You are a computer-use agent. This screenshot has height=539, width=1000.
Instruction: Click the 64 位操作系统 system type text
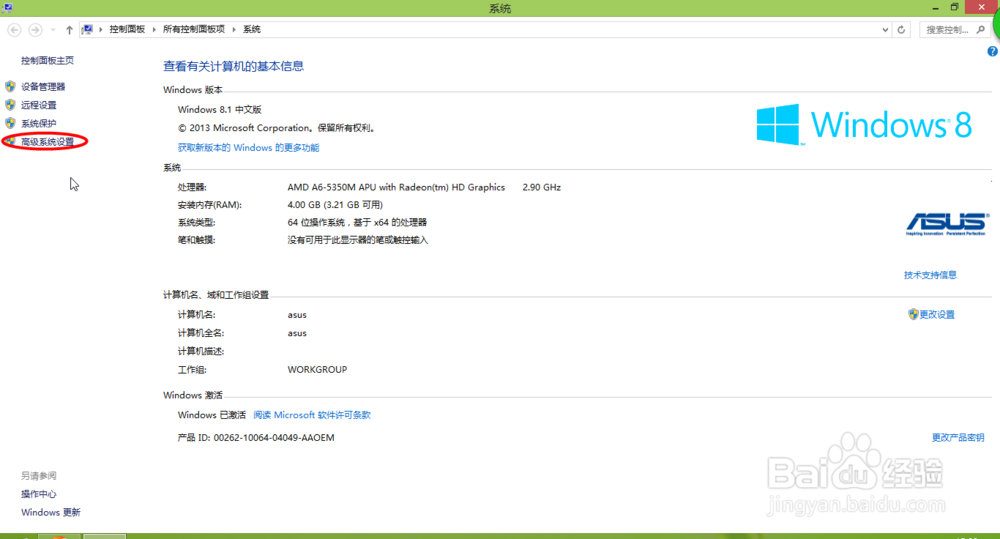point(357,223)
